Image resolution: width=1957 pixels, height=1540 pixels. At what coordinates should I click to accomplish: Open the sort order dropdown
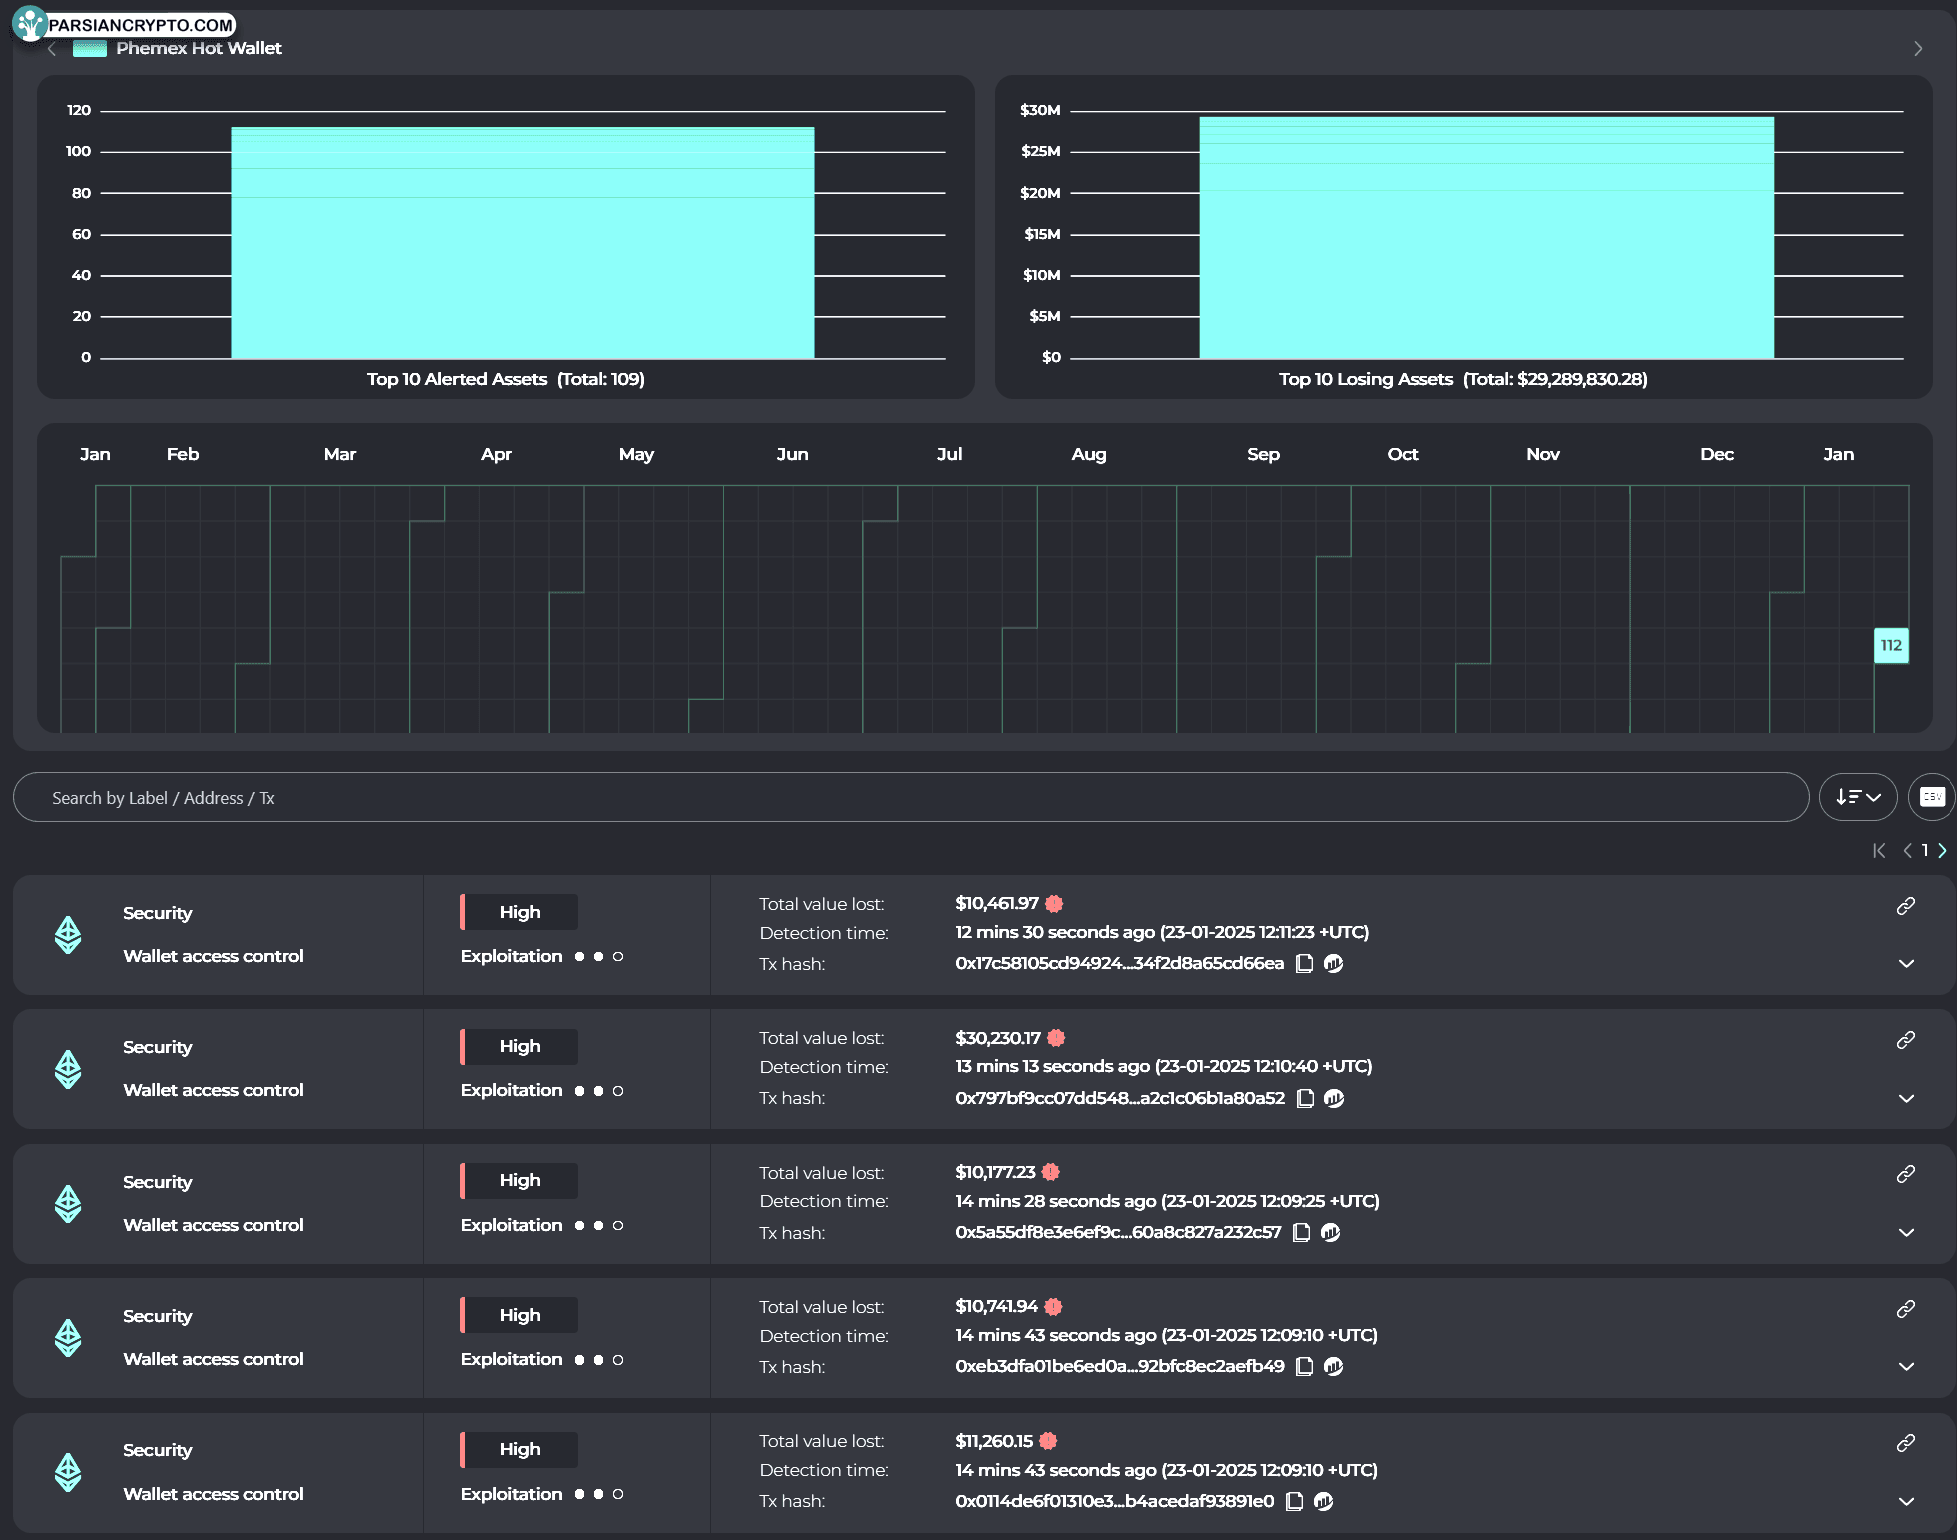coord(1858,797)
